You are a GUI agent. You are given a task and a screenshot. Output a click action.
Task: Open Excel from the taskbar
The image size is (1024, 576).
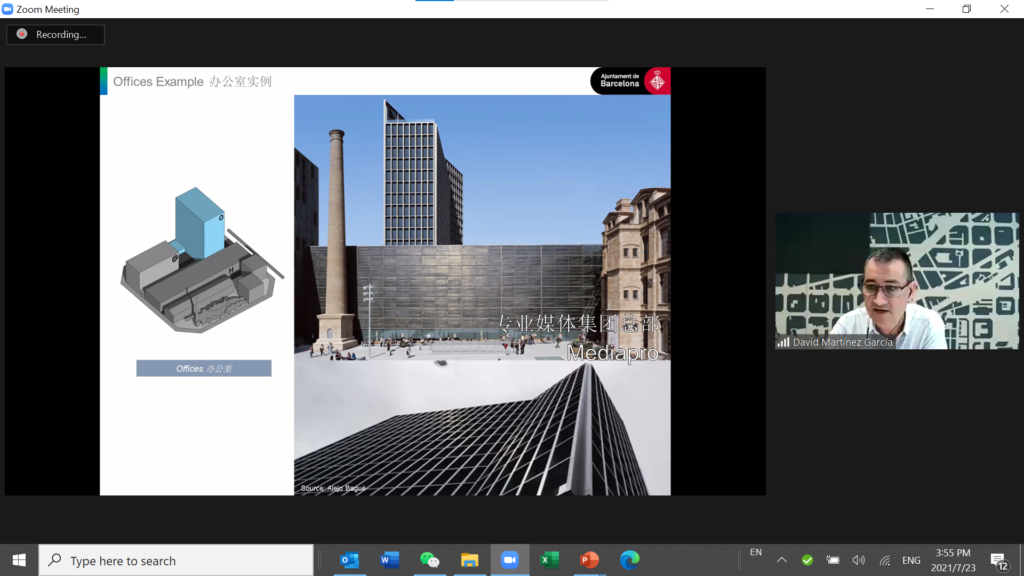(x=549, y=560)
